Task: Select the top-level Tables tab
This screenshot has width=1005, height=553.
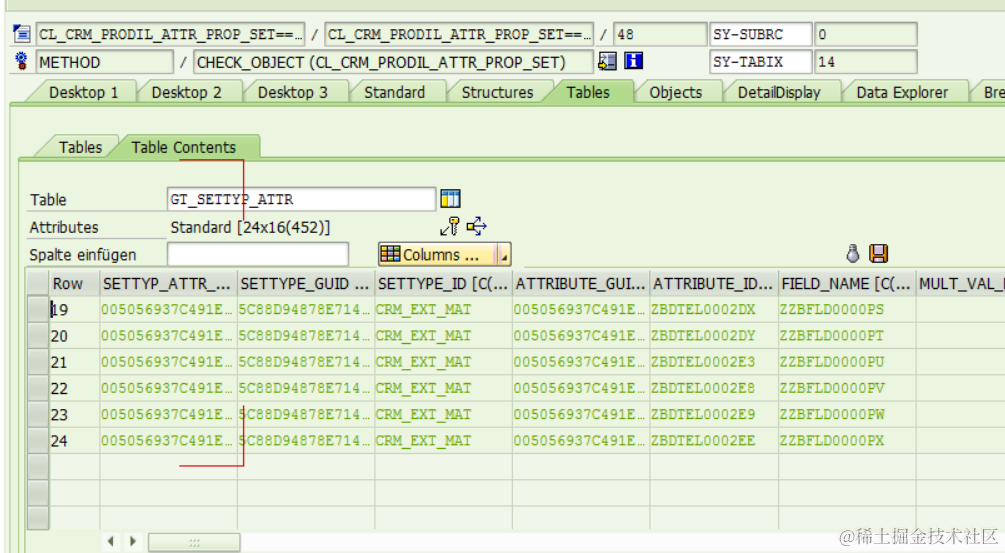Action: (x=588, y=92)
